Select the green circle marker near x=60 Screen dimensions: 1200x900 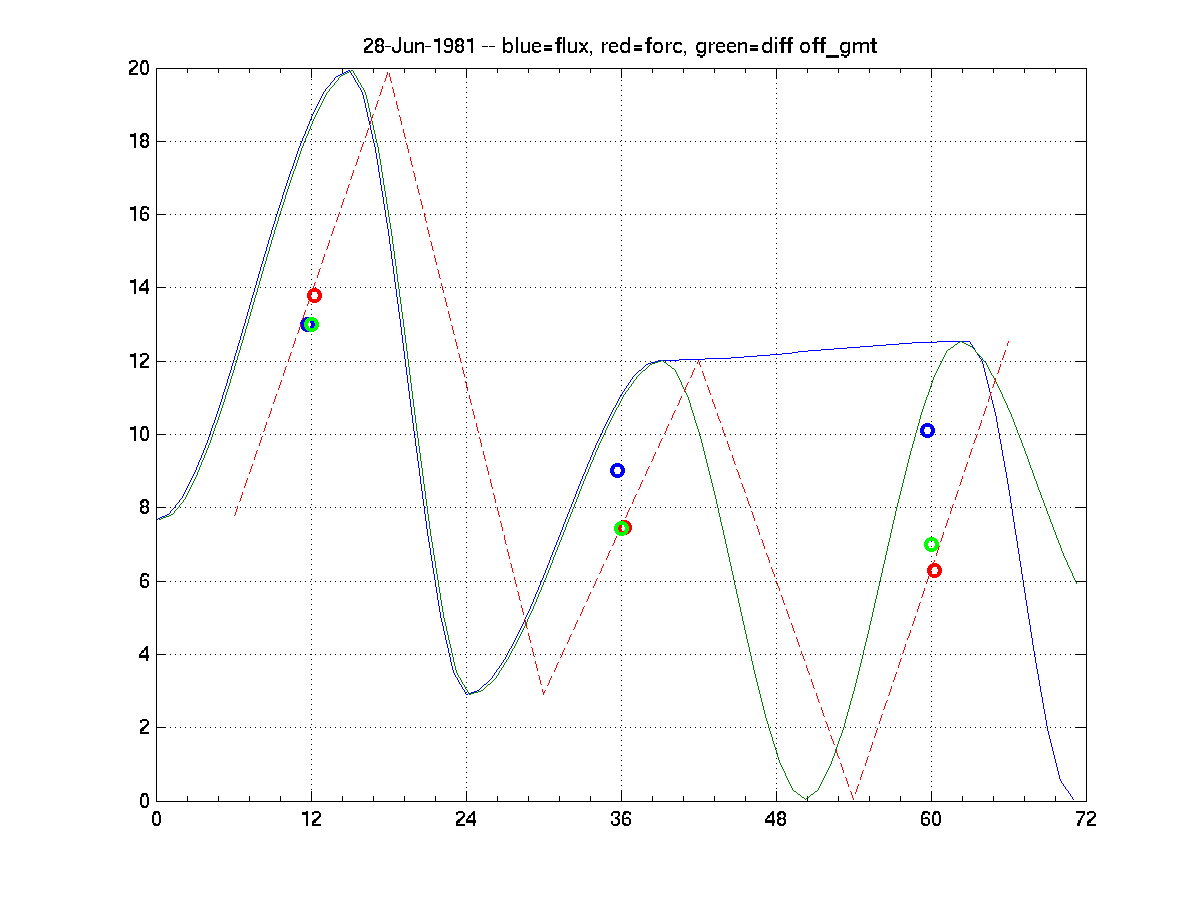click(931, 544)
